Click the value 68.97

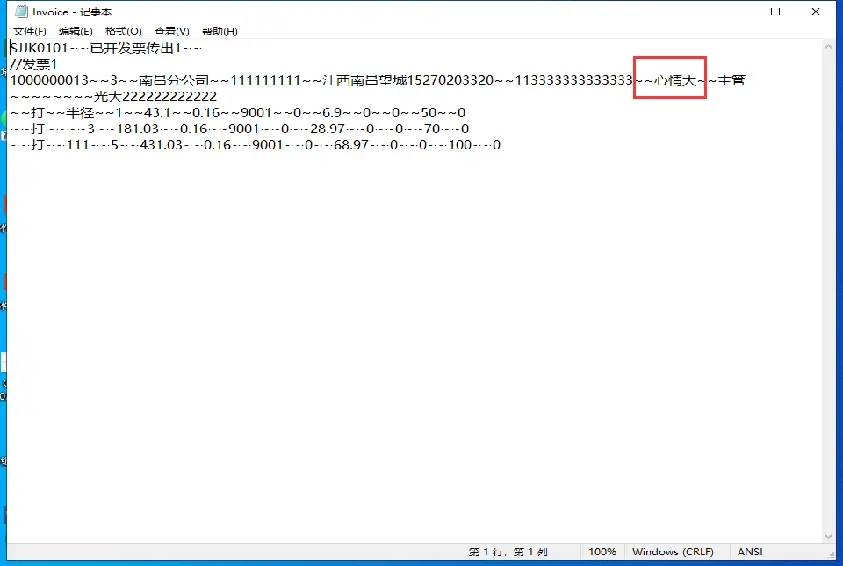point(351,145)
